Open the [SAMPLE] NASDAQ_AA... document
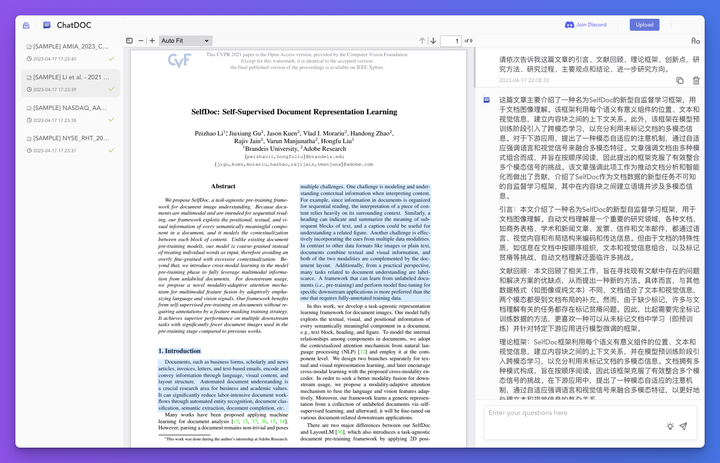The height and width of the screenshot is (463, 720). coord(71,113)
